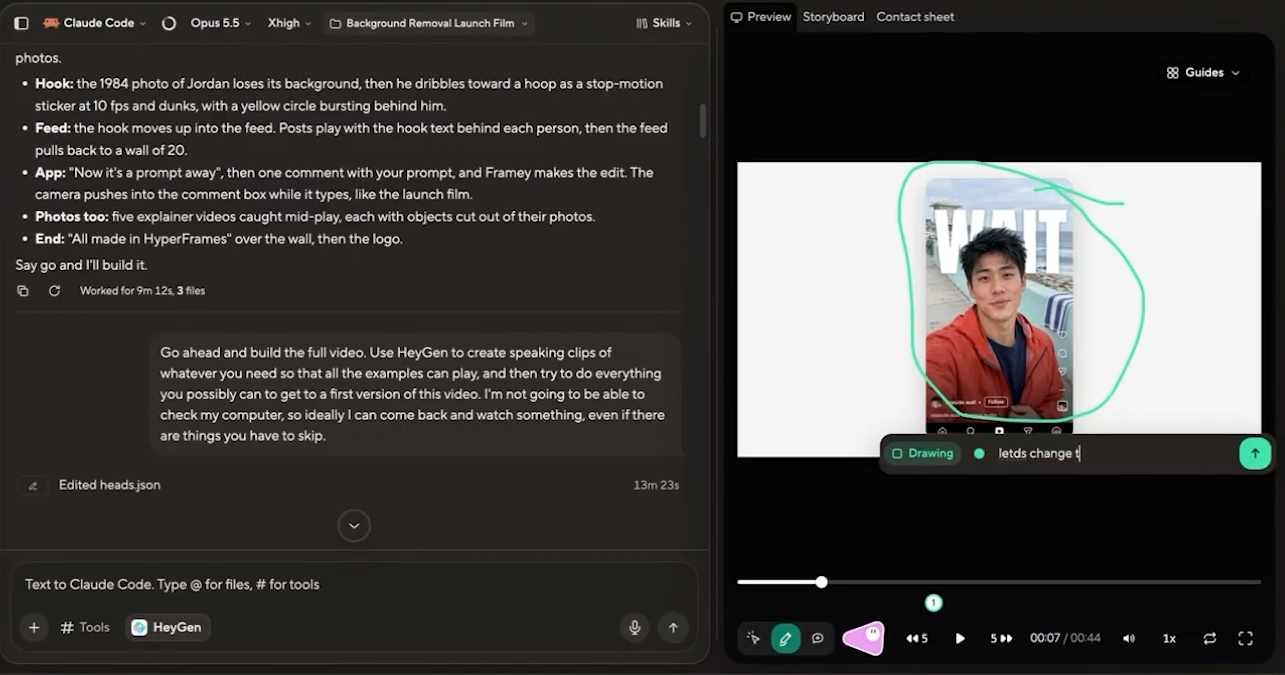Play the video preview
This screenshot has width=1285, height=675.
coord(960,638)
